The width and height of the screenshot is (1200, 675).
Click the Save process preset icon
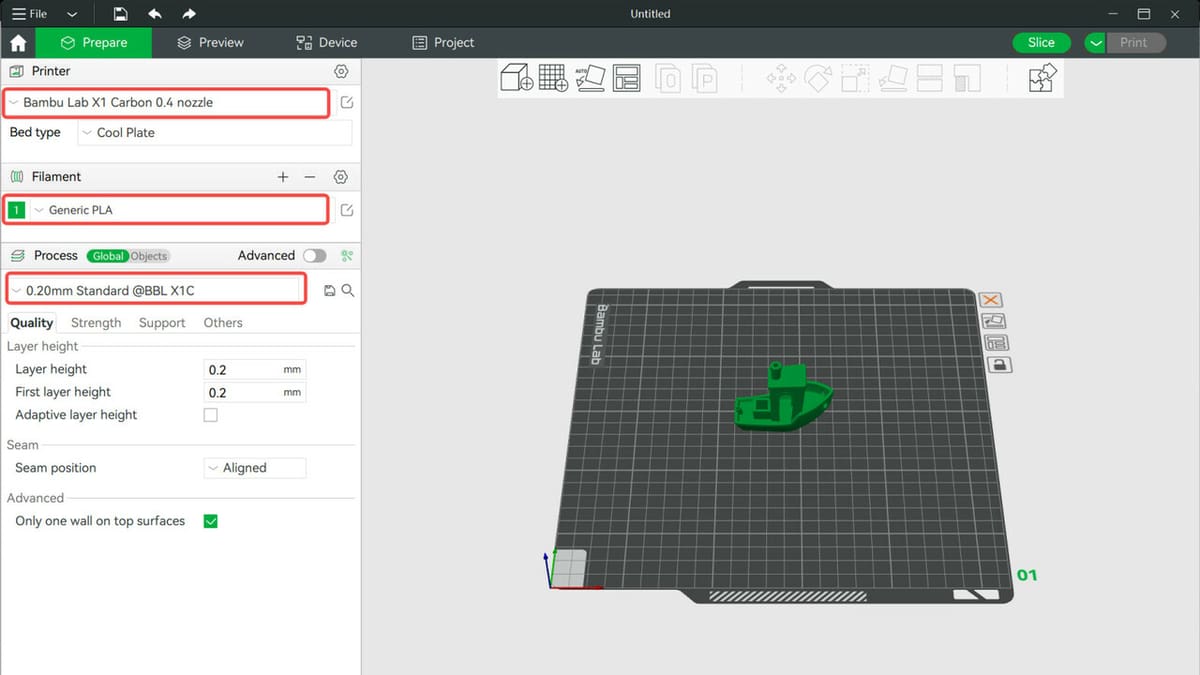tap(330, 291)
